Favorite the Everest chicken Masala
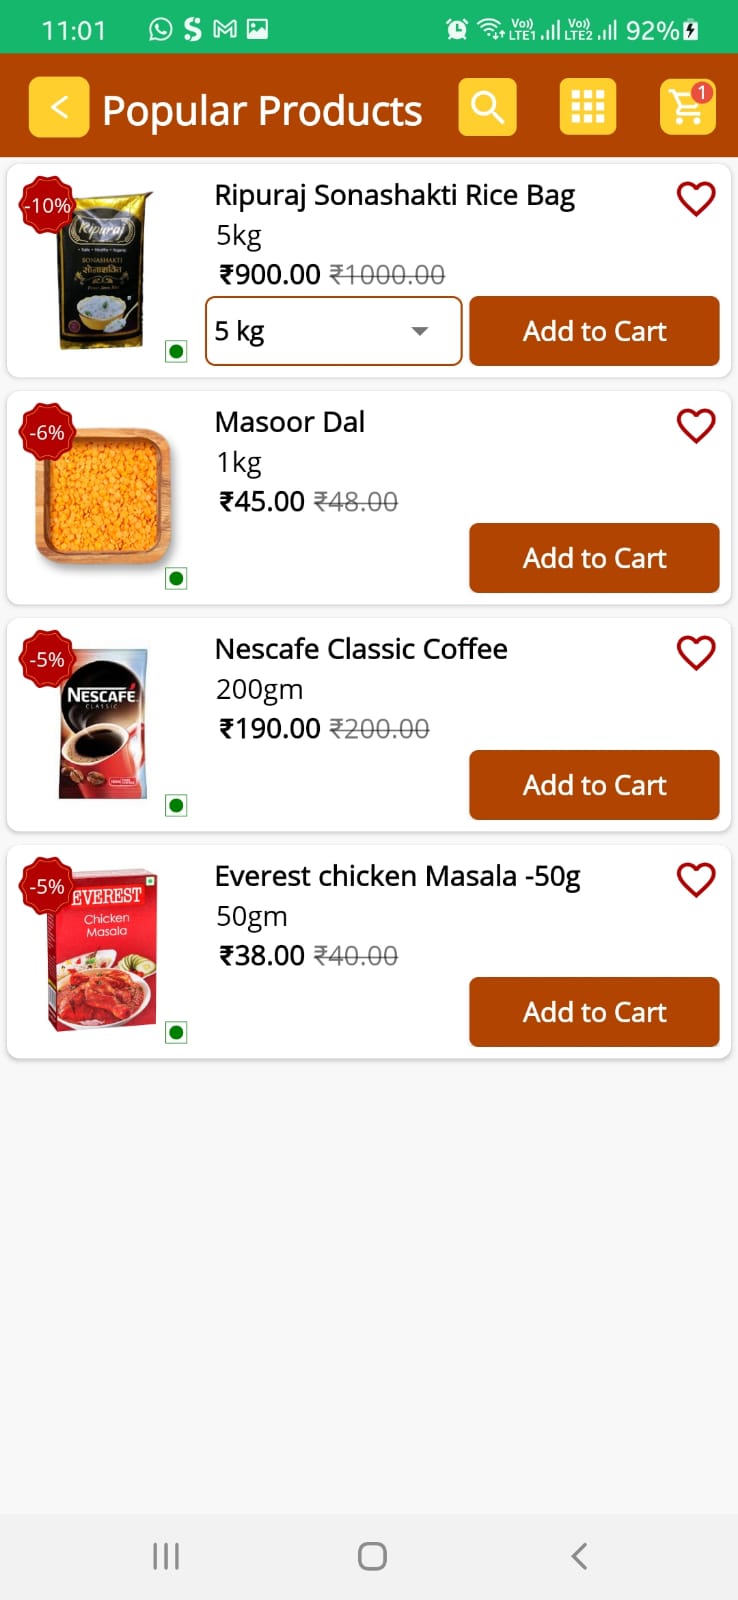This screenshot has height=1600, width=738. point(696,880)
